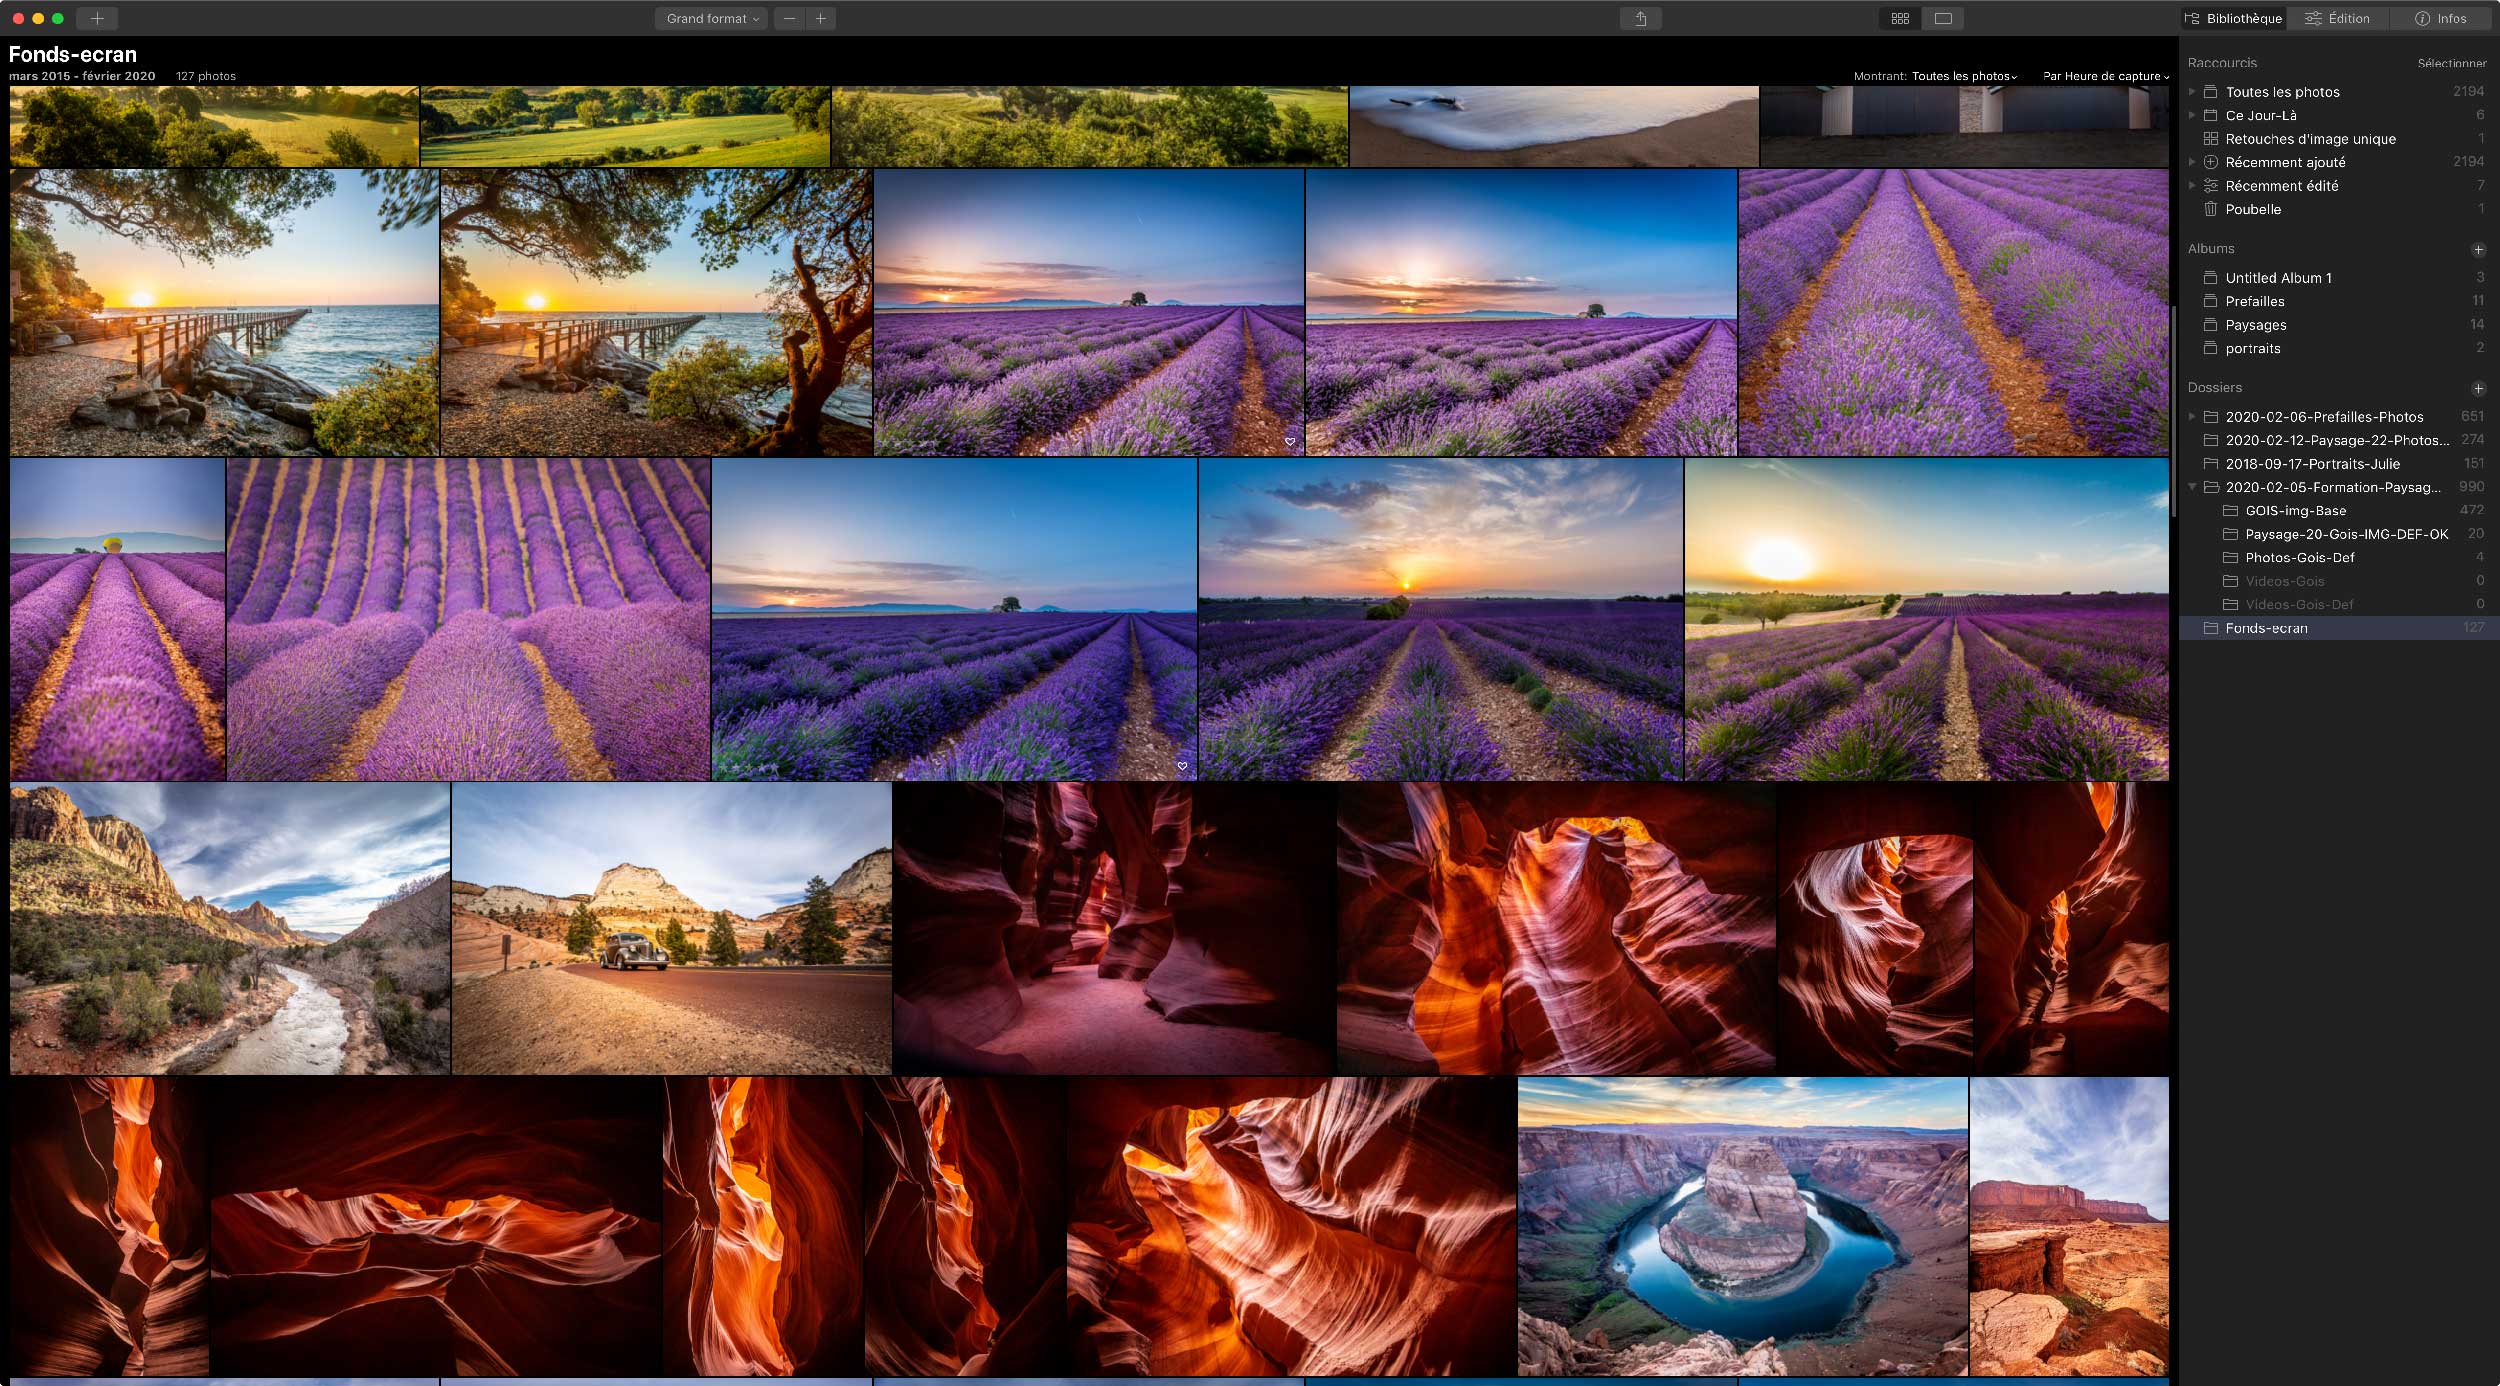This screenshot has width=2500, height=1386.
Task: Switch to grid gallery view
Action: tap(1900, 18)
